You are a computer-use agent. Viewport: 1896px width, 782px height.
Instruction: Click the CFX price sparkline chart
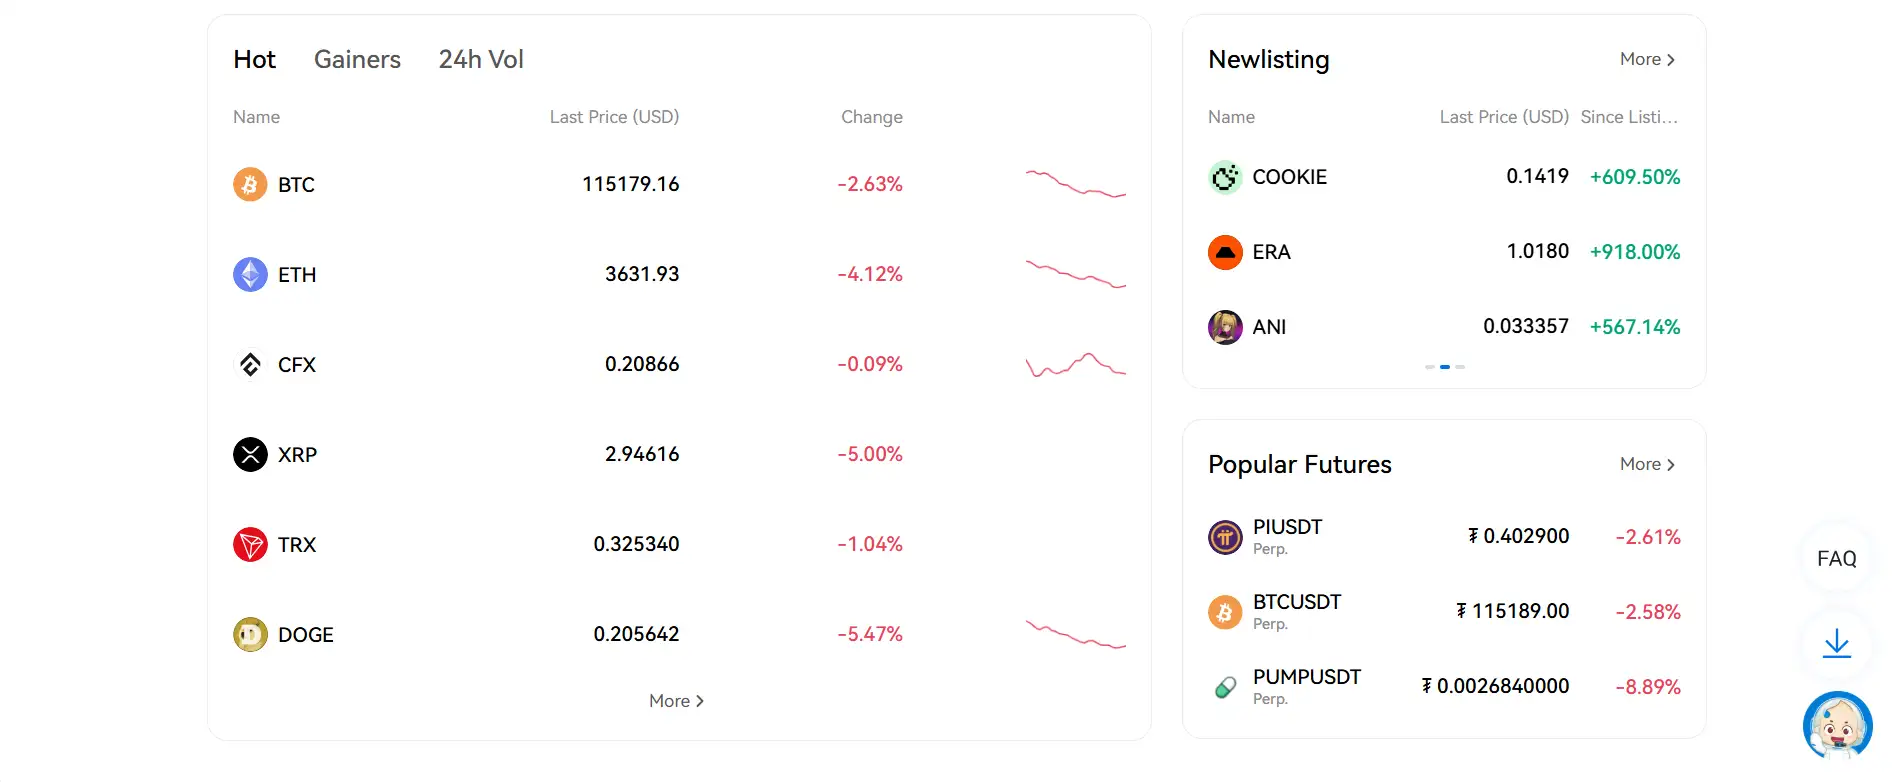(1075, 365)
